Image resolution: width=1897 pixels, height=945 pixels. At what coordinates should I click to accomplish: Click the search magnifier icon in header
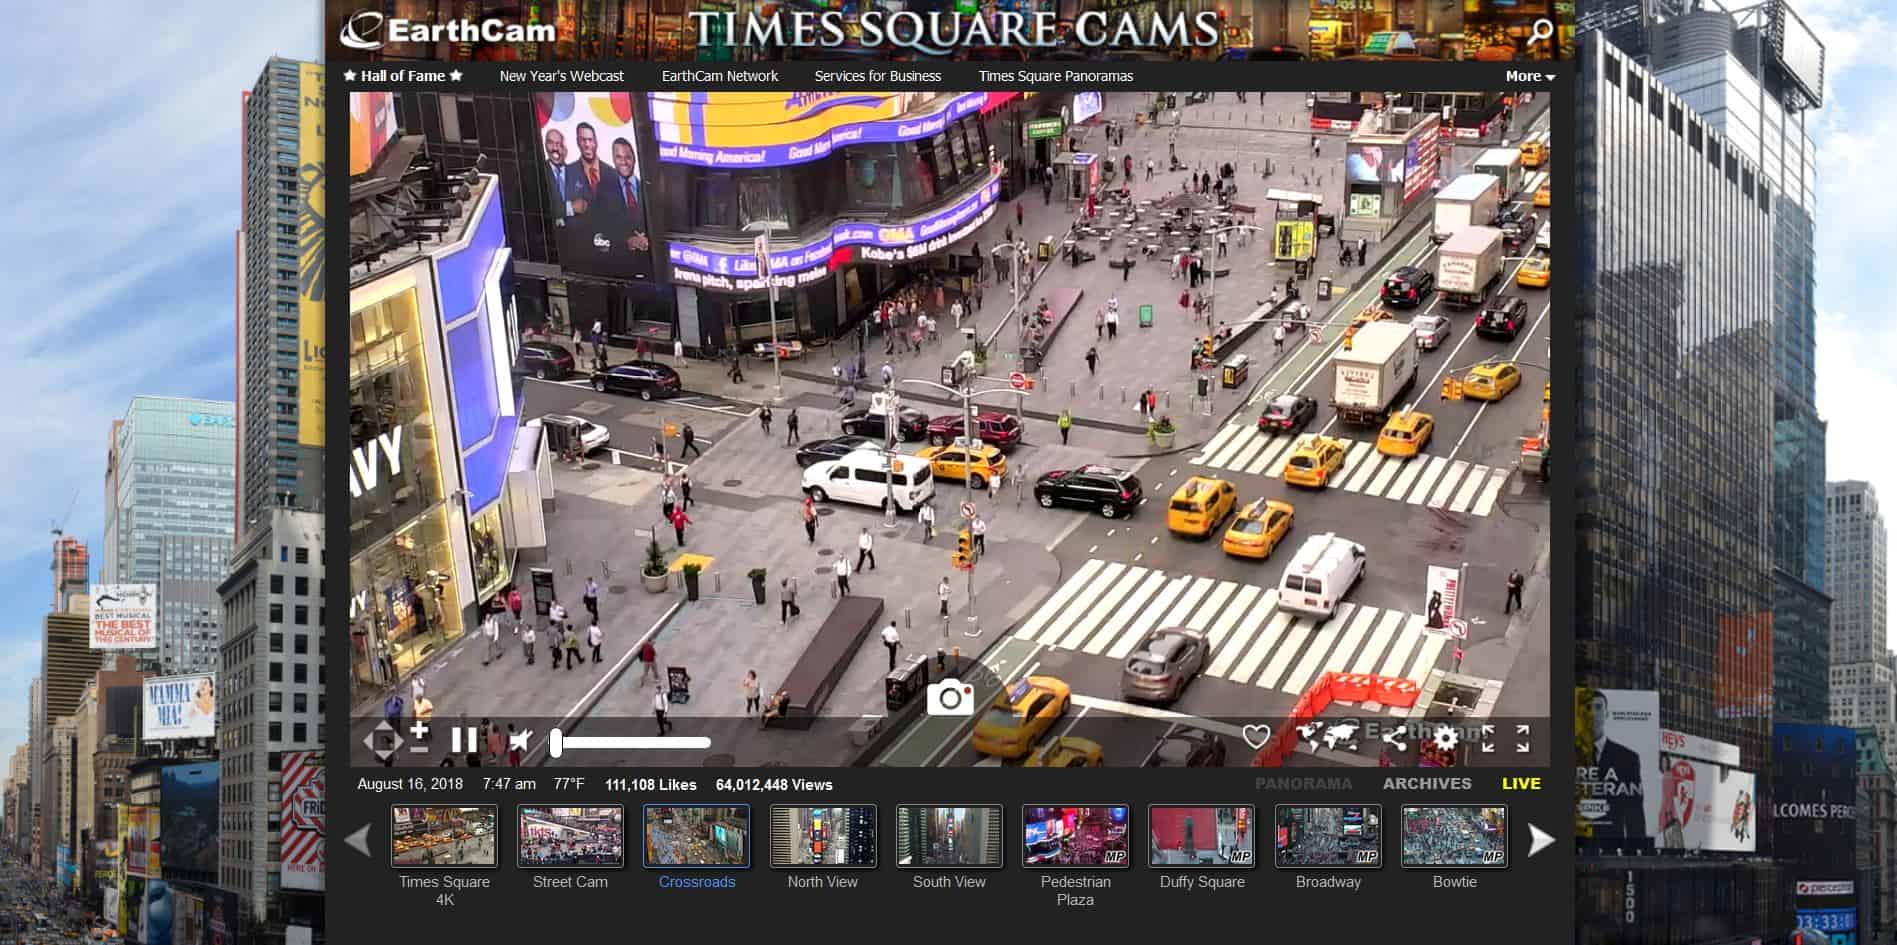1540,30
